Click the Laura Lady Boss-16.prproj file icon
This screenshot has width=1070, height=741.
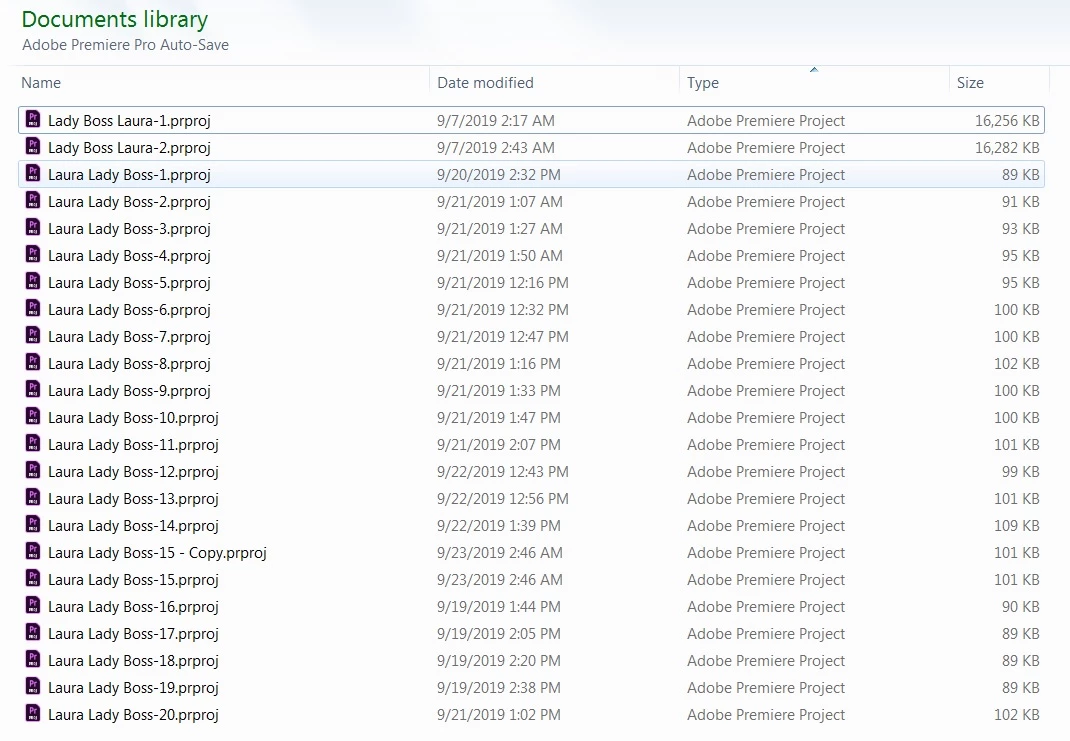(33, 605)
